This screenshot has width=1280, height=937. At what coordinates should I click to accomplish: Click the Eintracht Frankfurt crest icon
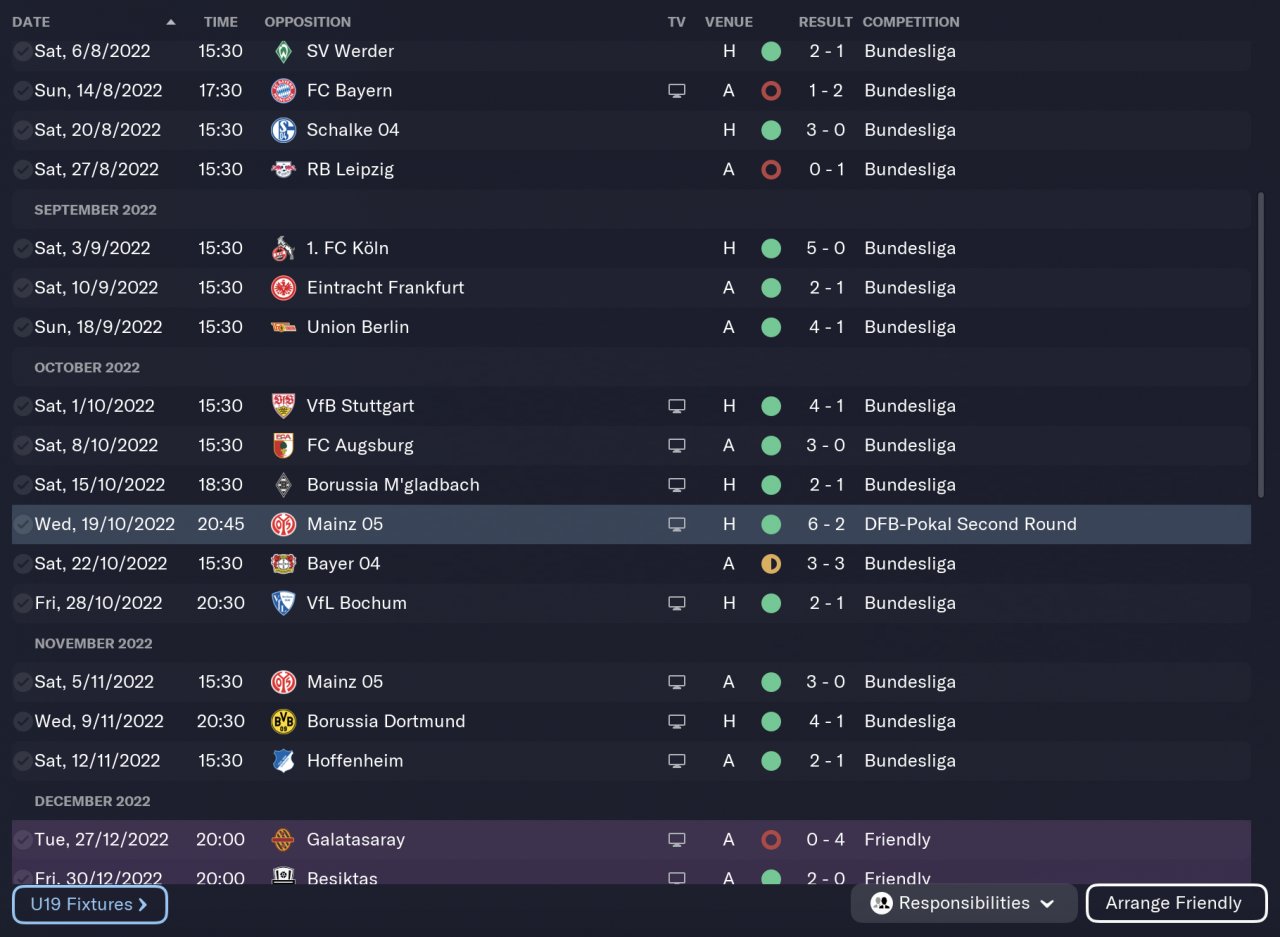click(x=283, y=288)
